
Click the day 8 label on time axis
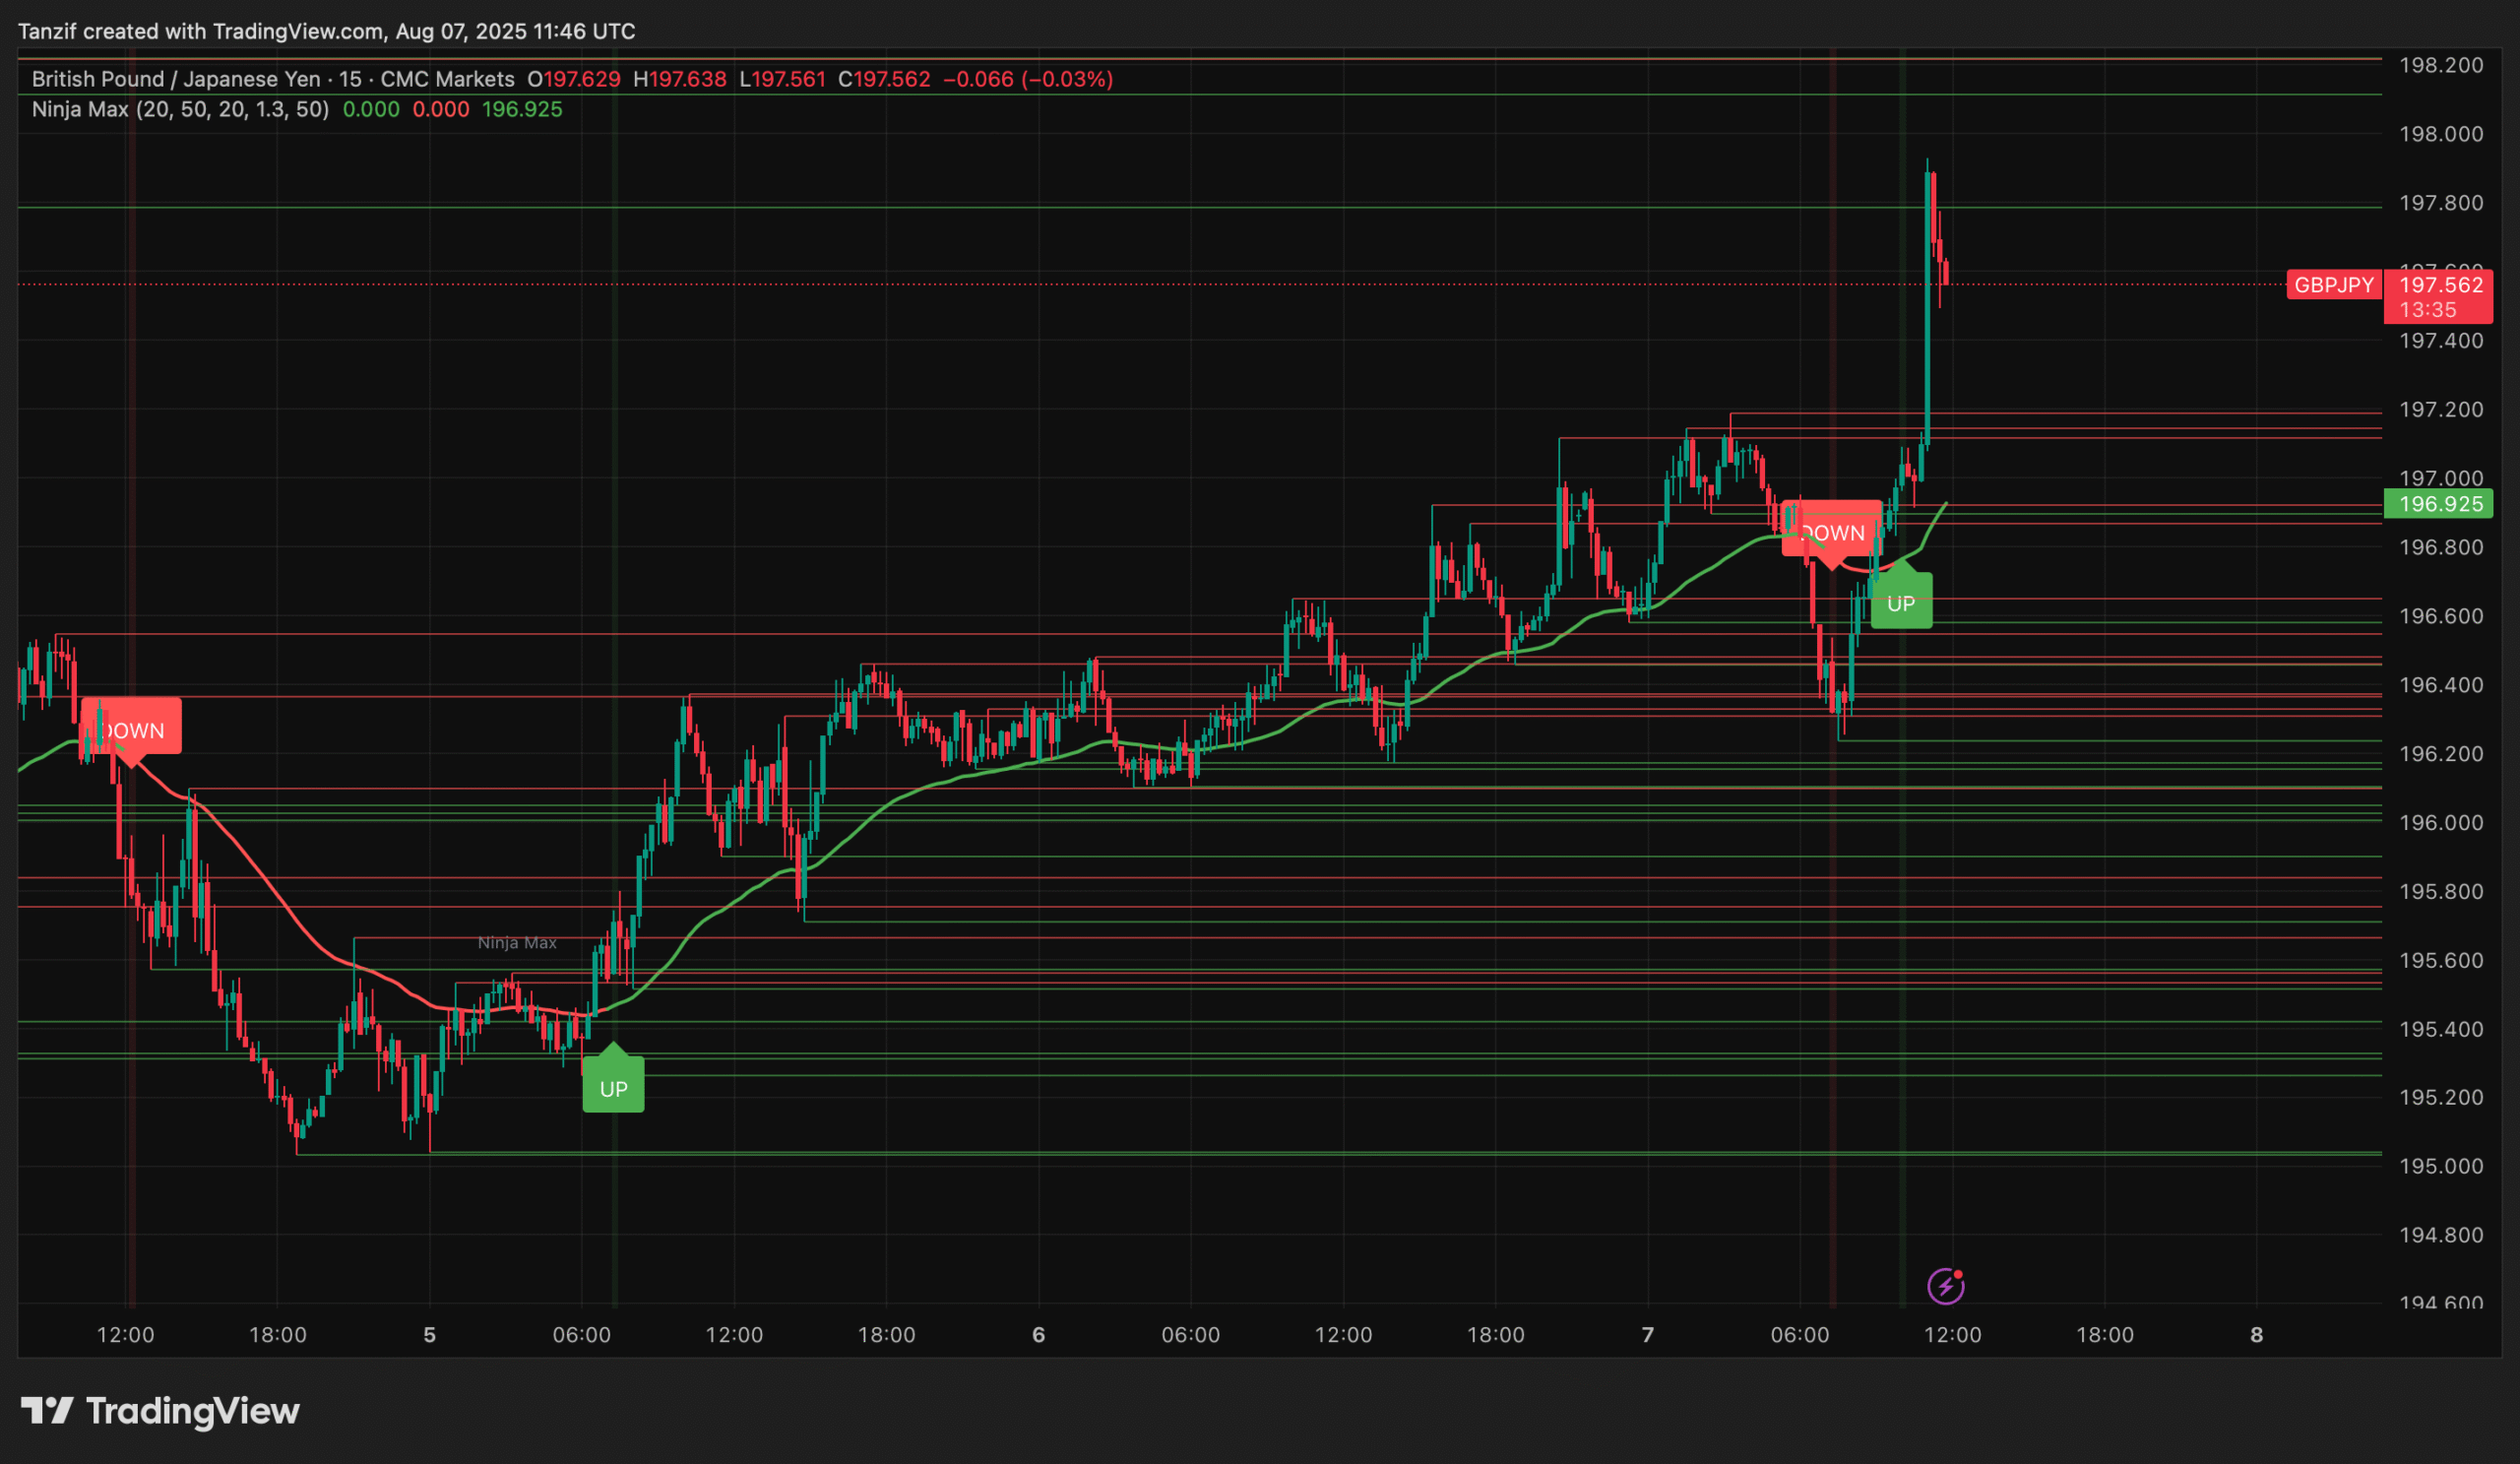coord(2256,1335)
